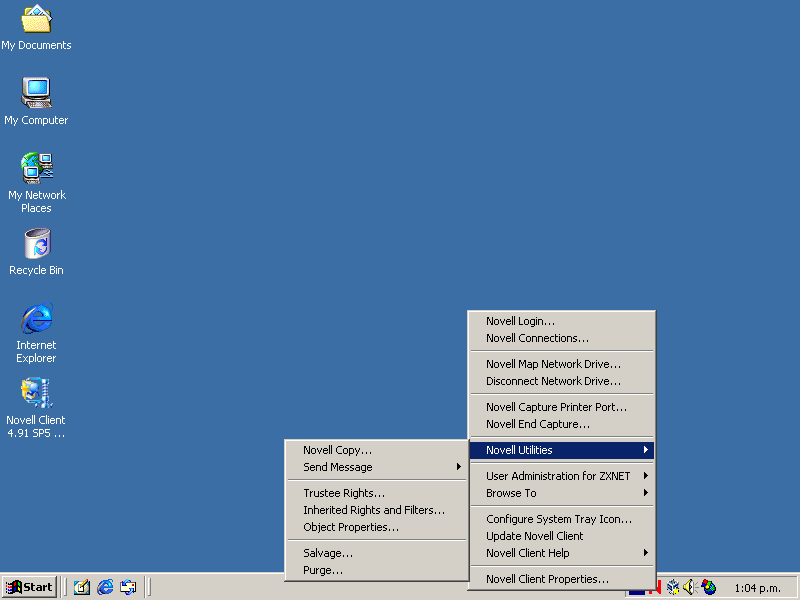
Task: Open Inherited Rights and Filters...
Action: tap(377, 510)
